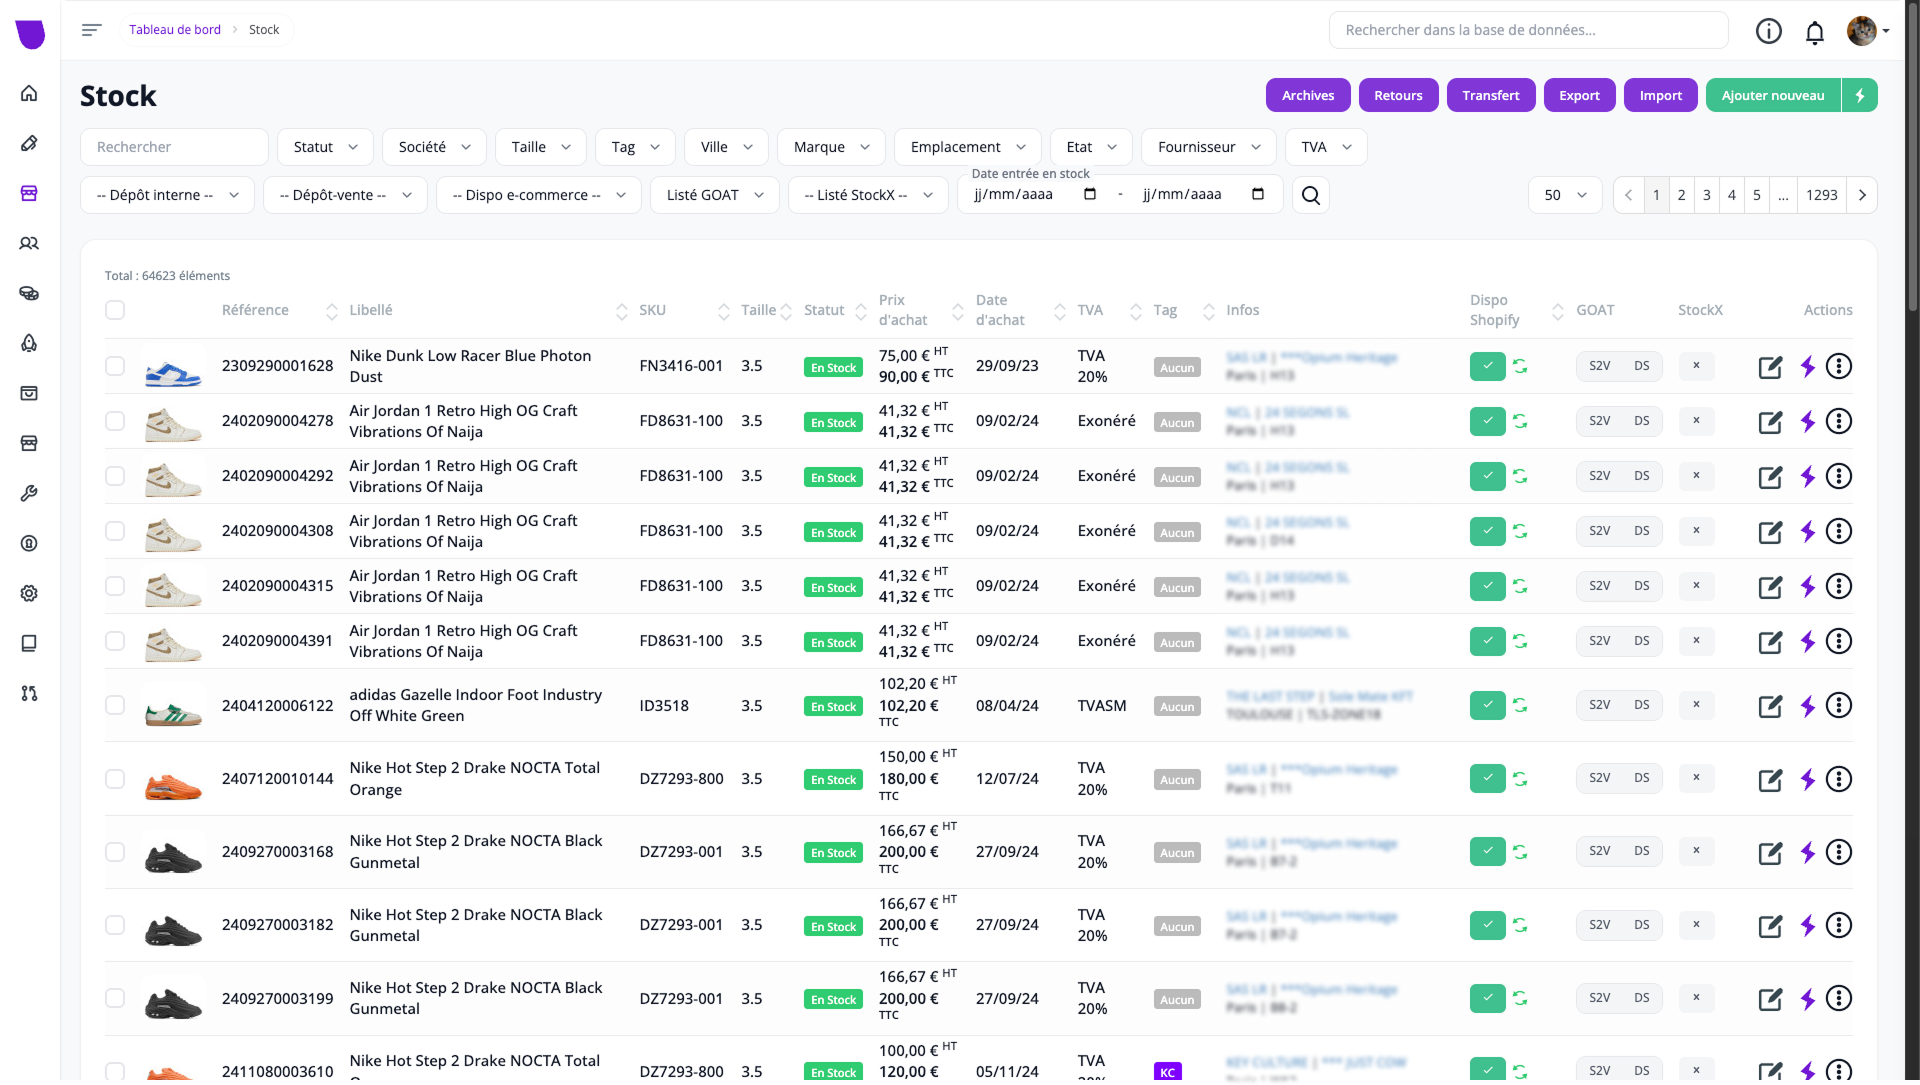Open the Société filter dropdown
1920x1085 pixels.
pyautogui.click(x=434, y=147)
